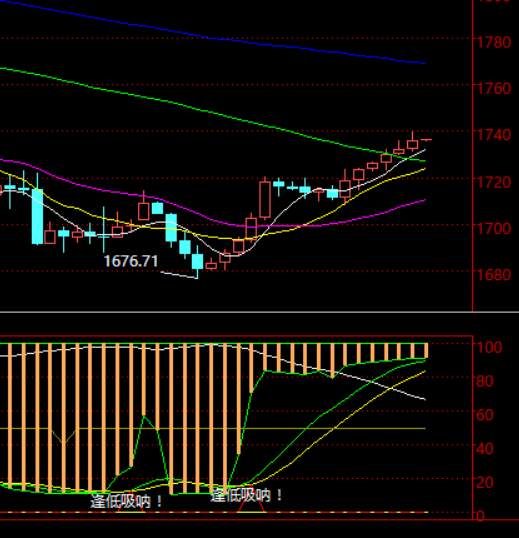Image resolution: width=519 pixels, height=538 pixels.
Task: Select the 80 value on indicator axis
Action: (x=485, y=381)
